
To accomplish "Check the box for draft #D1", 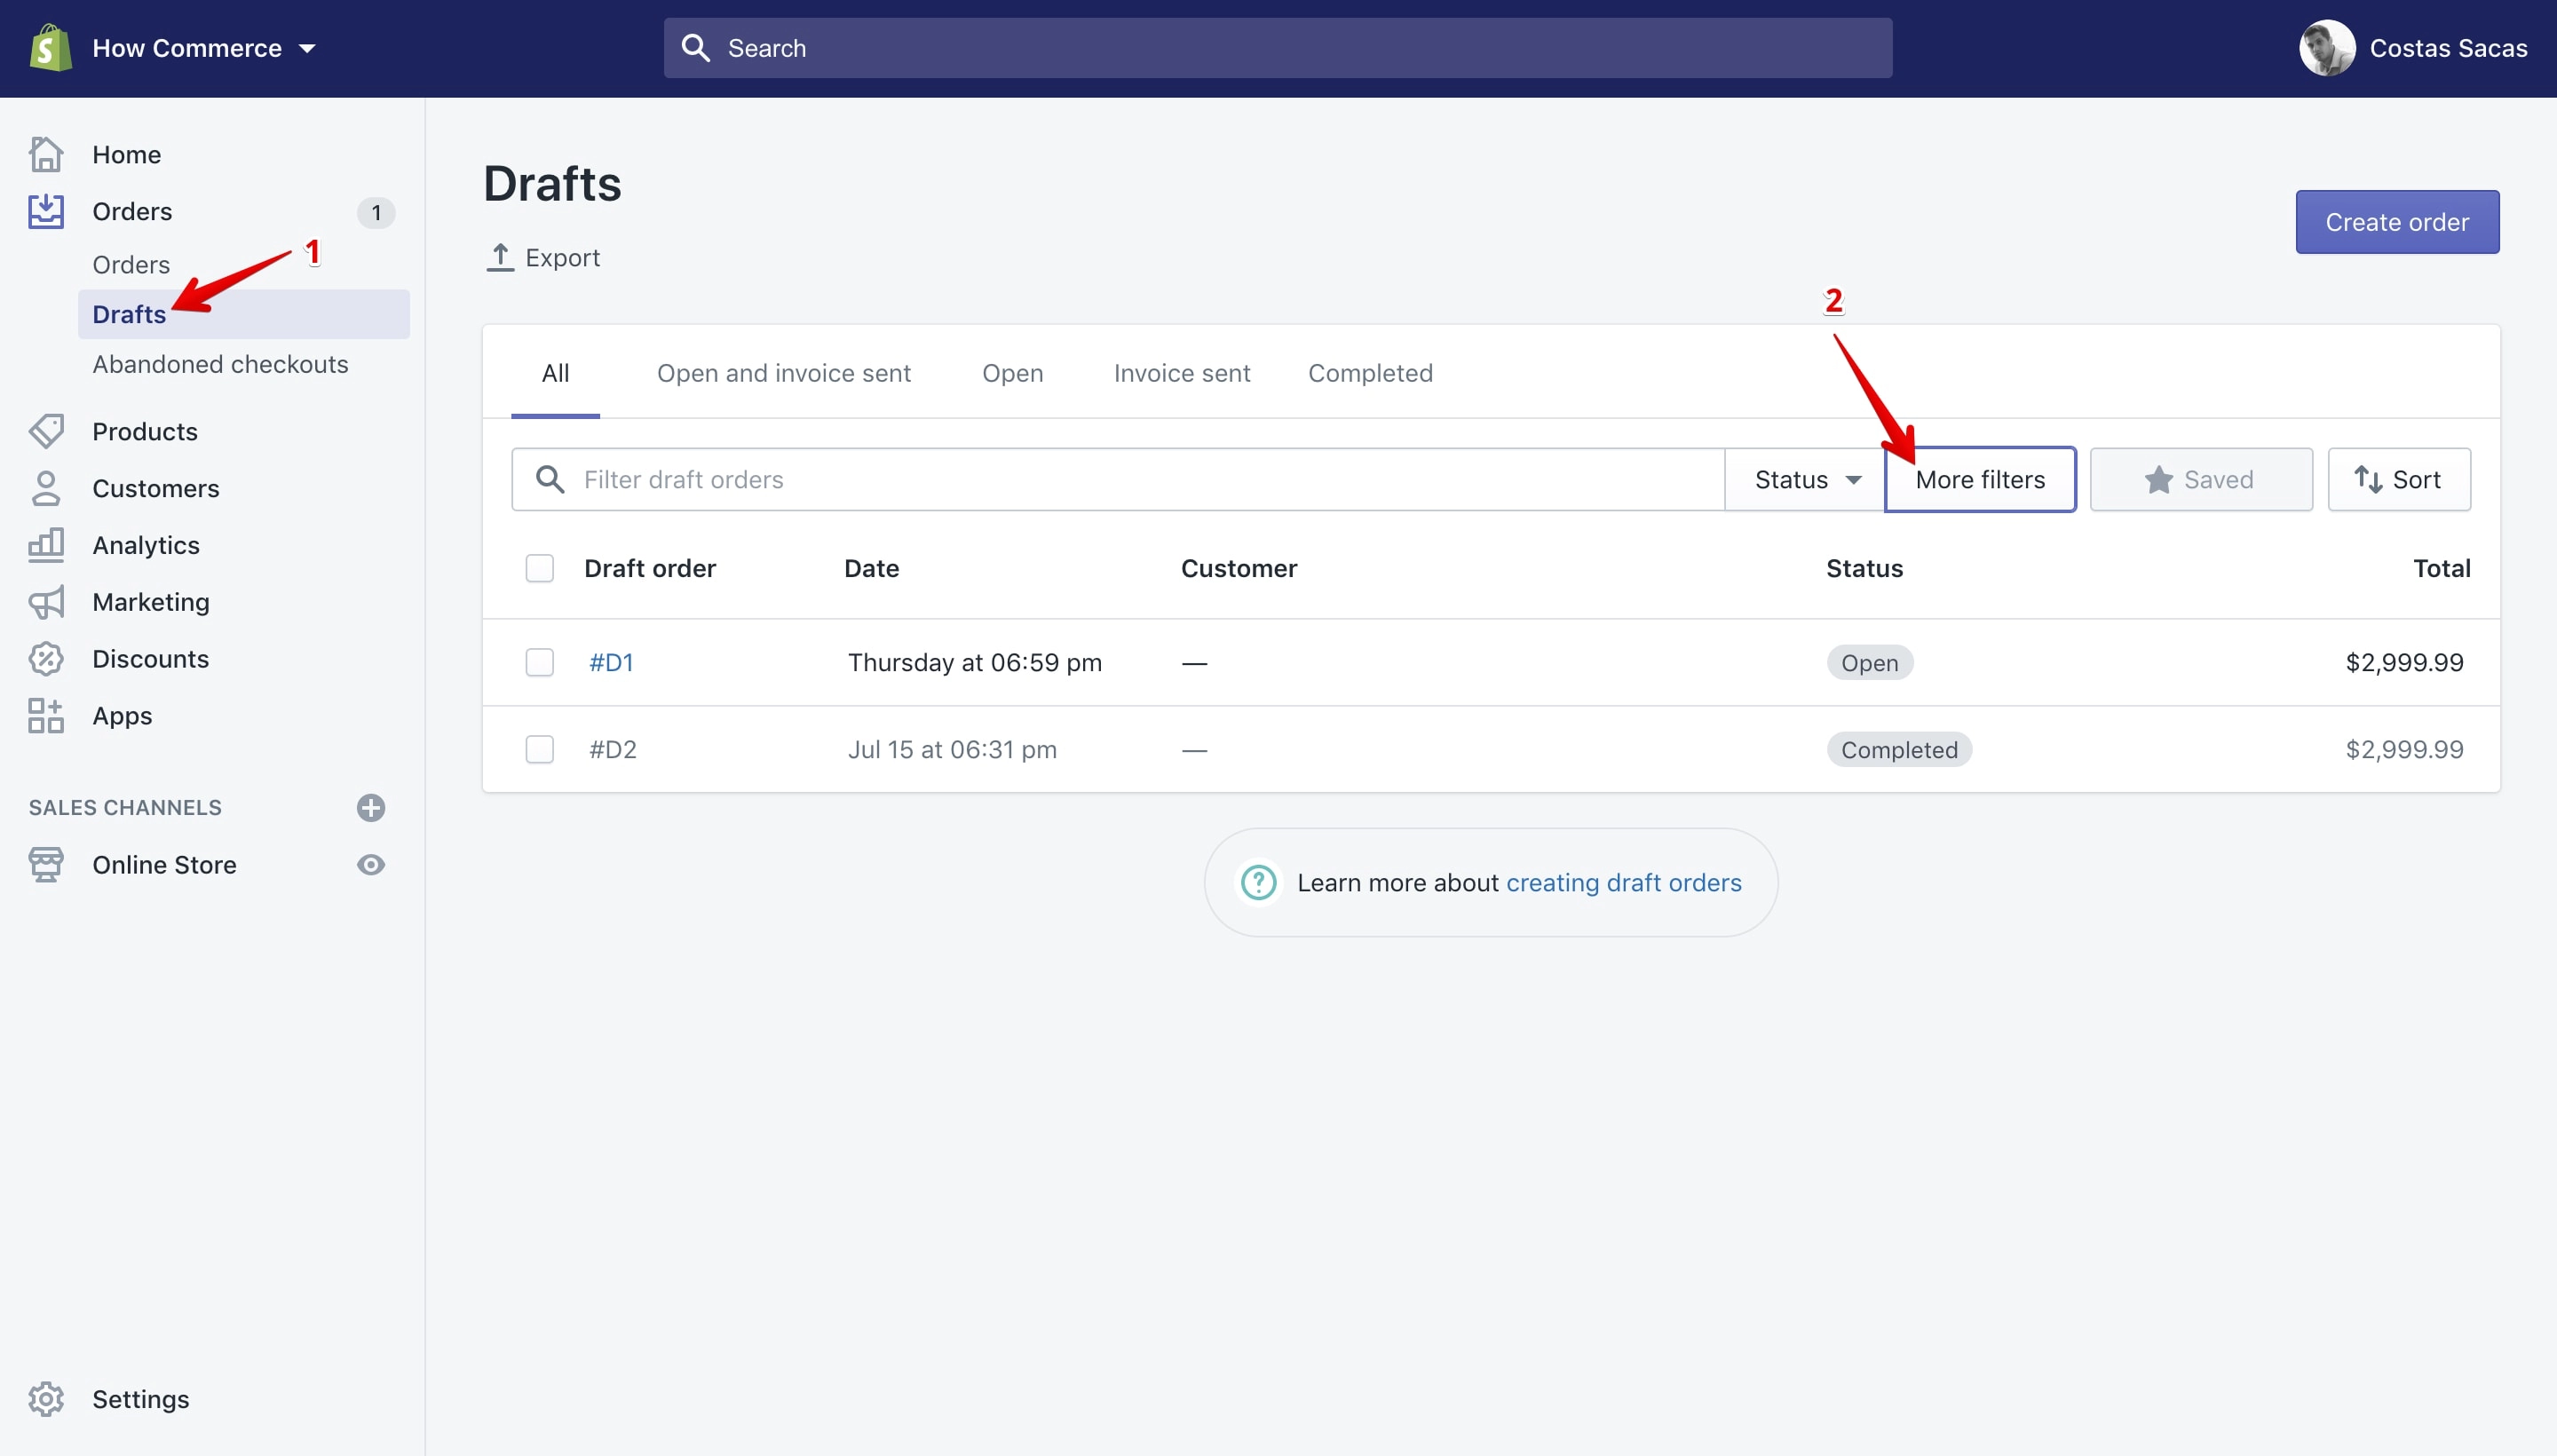I will pos(540,662).
